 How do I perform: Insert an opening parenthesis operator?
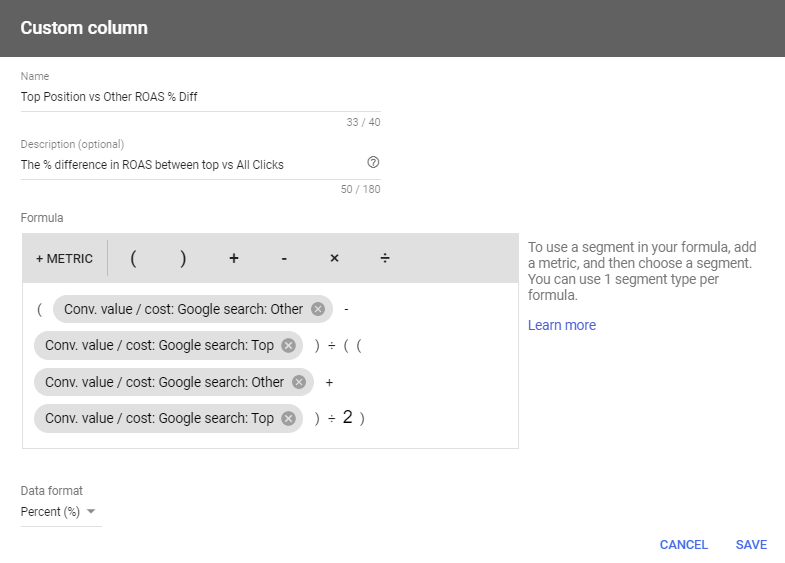point(133,259)
